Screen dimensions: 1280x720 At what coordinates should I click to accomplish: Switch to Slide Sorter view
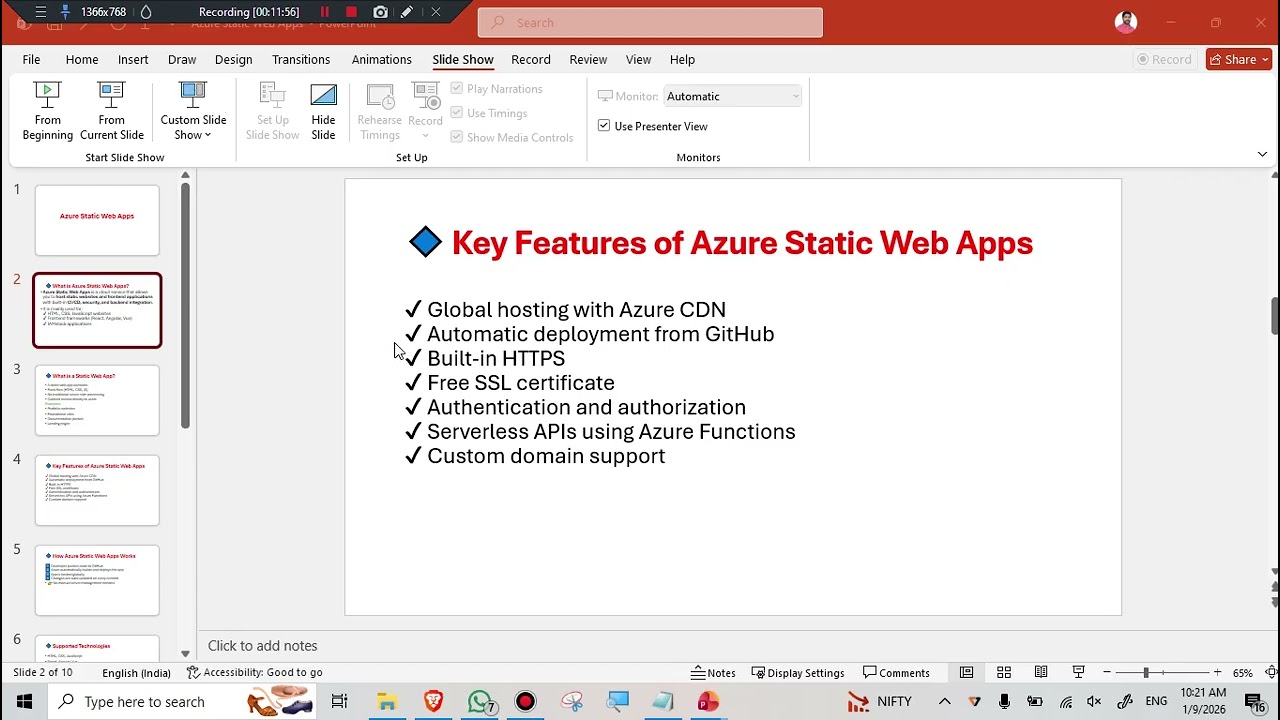click(1003, 672)
